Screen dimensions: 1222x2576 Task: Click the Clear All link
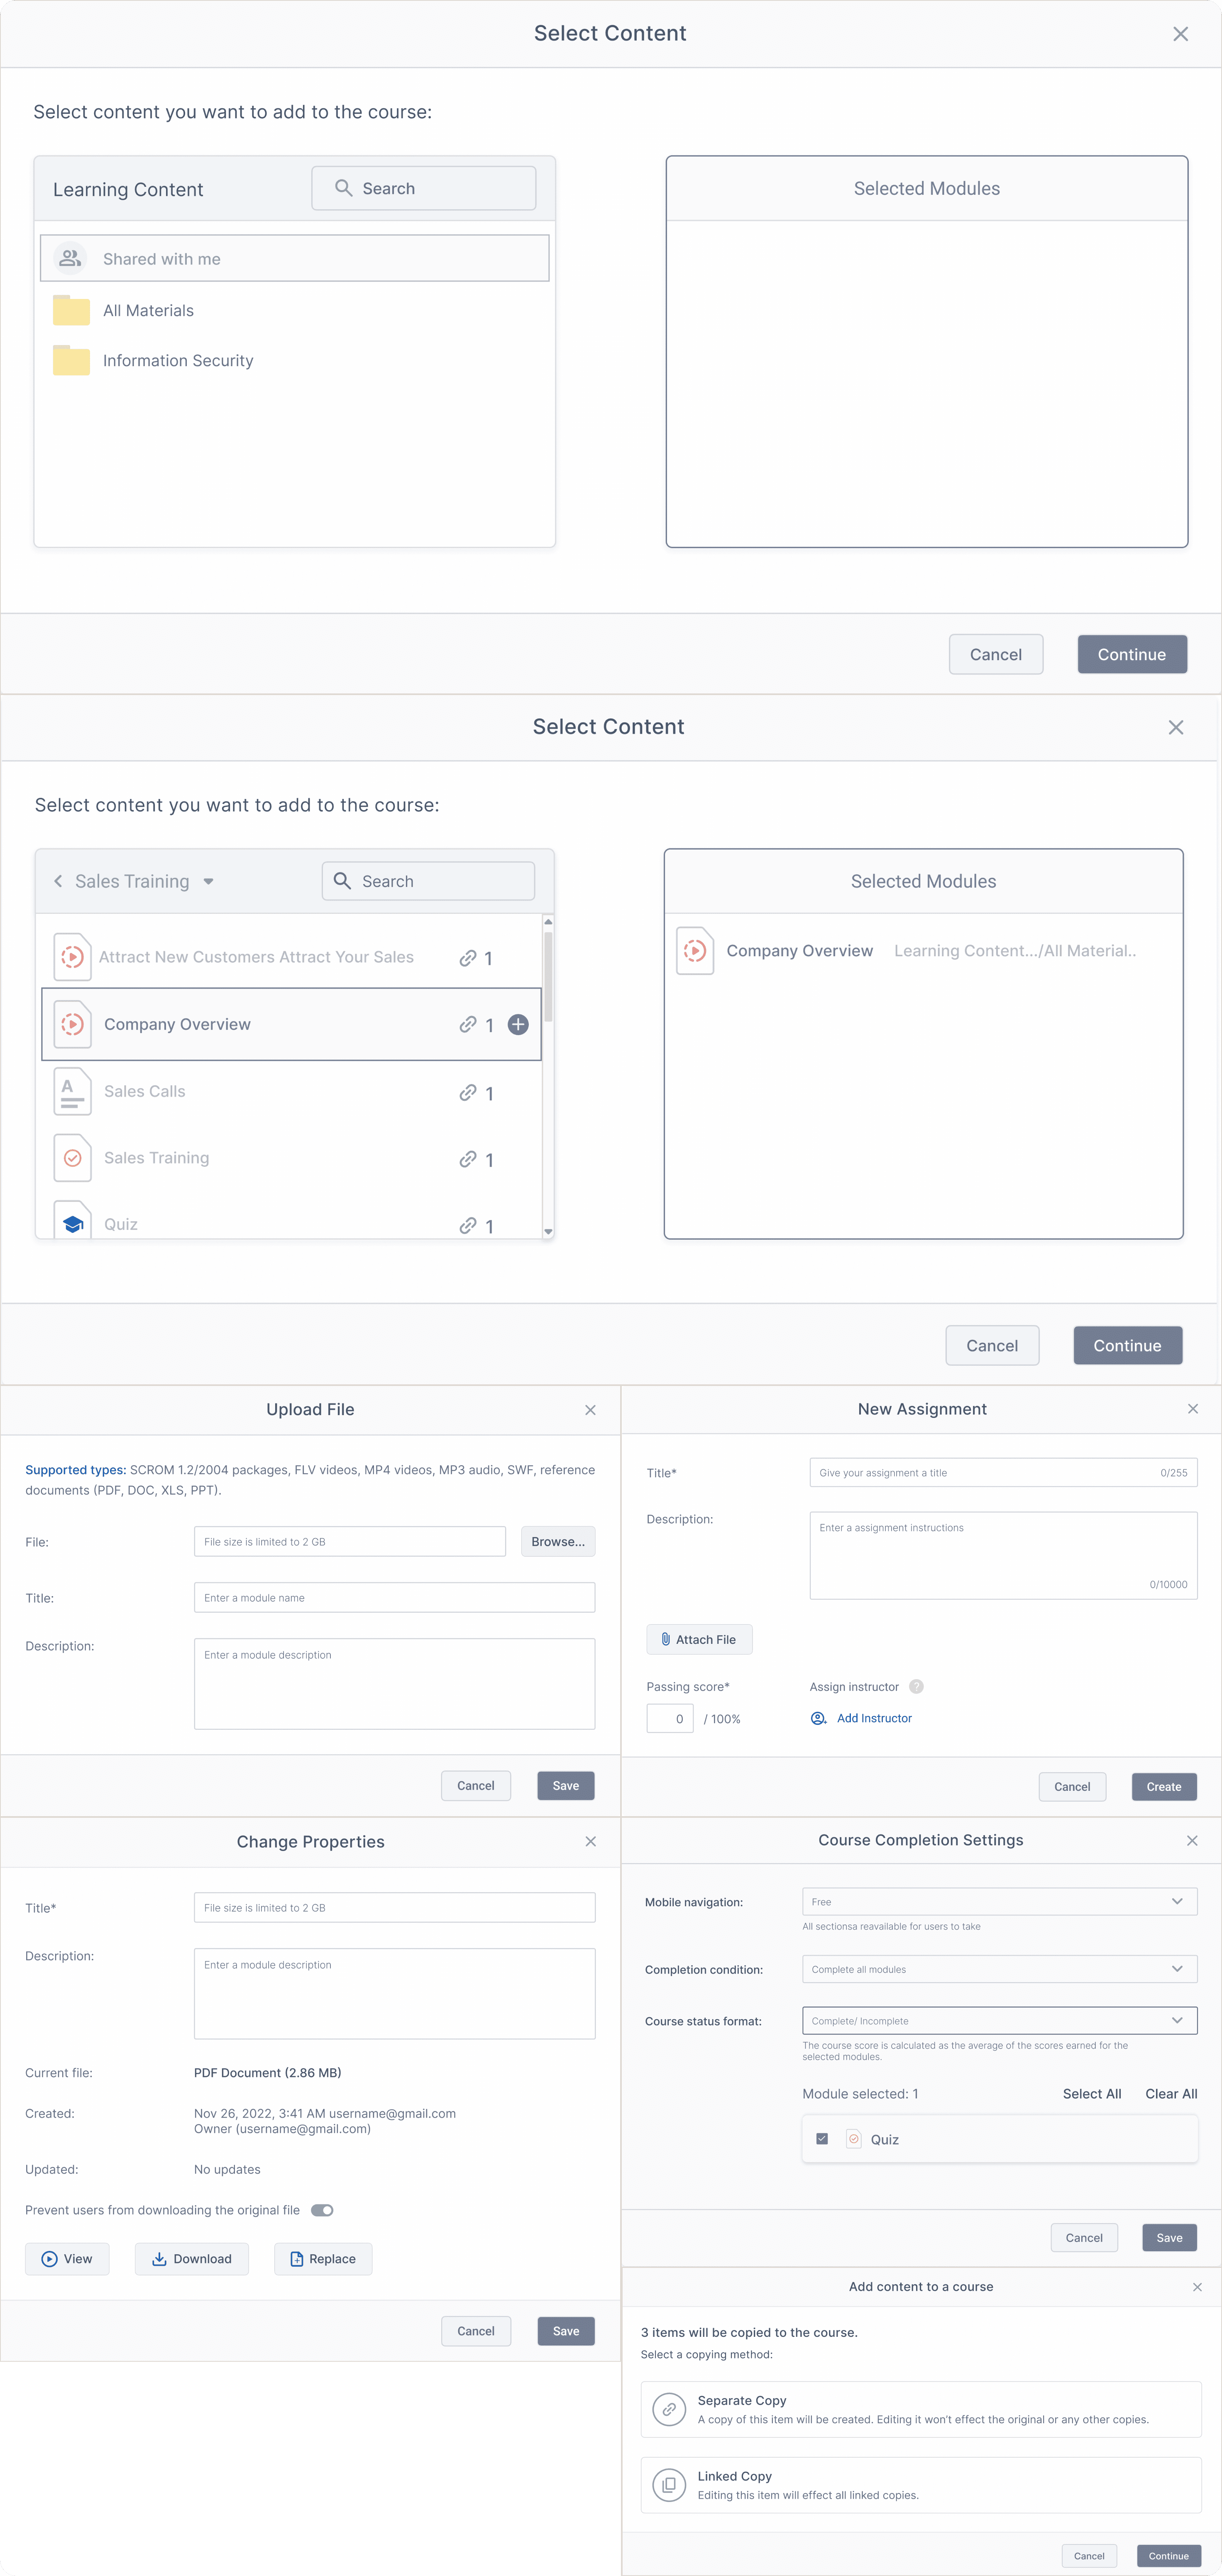click(x=1171, y=2093)
